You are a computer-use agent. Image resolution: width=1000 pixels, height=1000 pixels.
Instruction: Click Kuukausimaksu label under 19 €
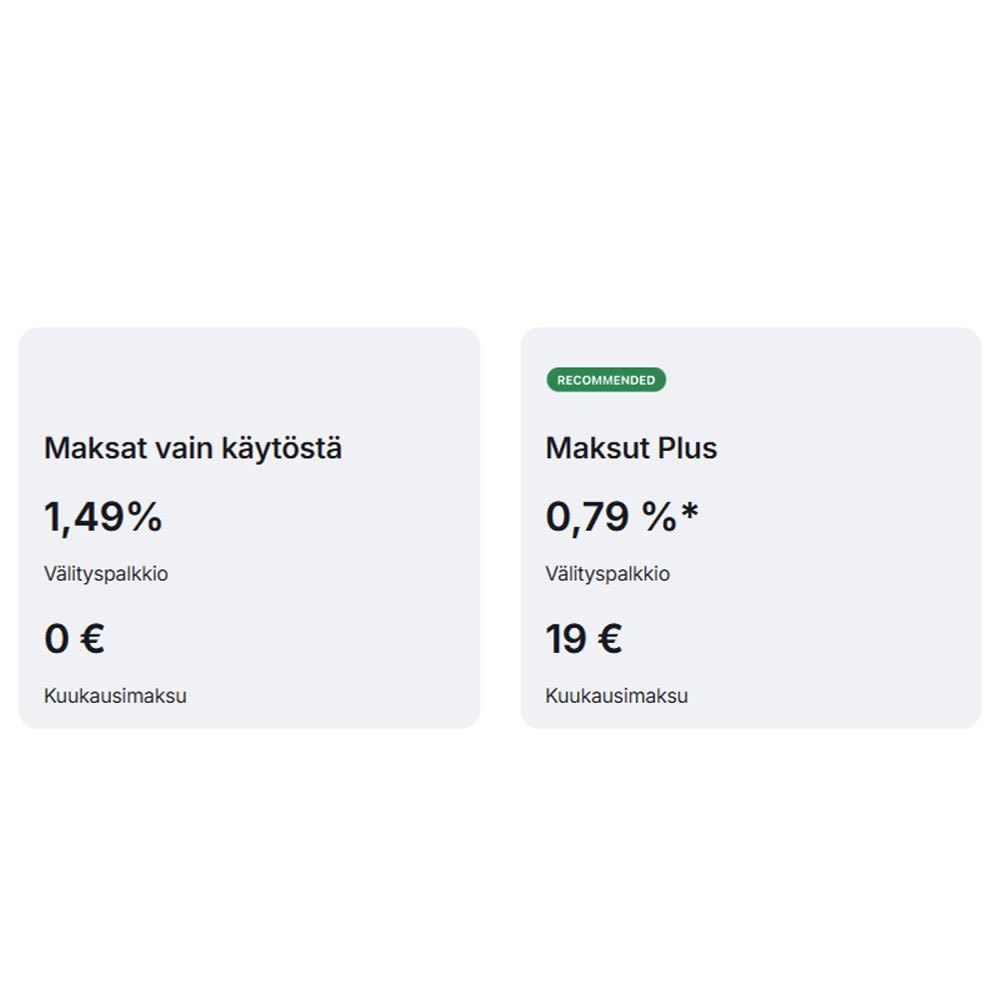click(617, 696)
